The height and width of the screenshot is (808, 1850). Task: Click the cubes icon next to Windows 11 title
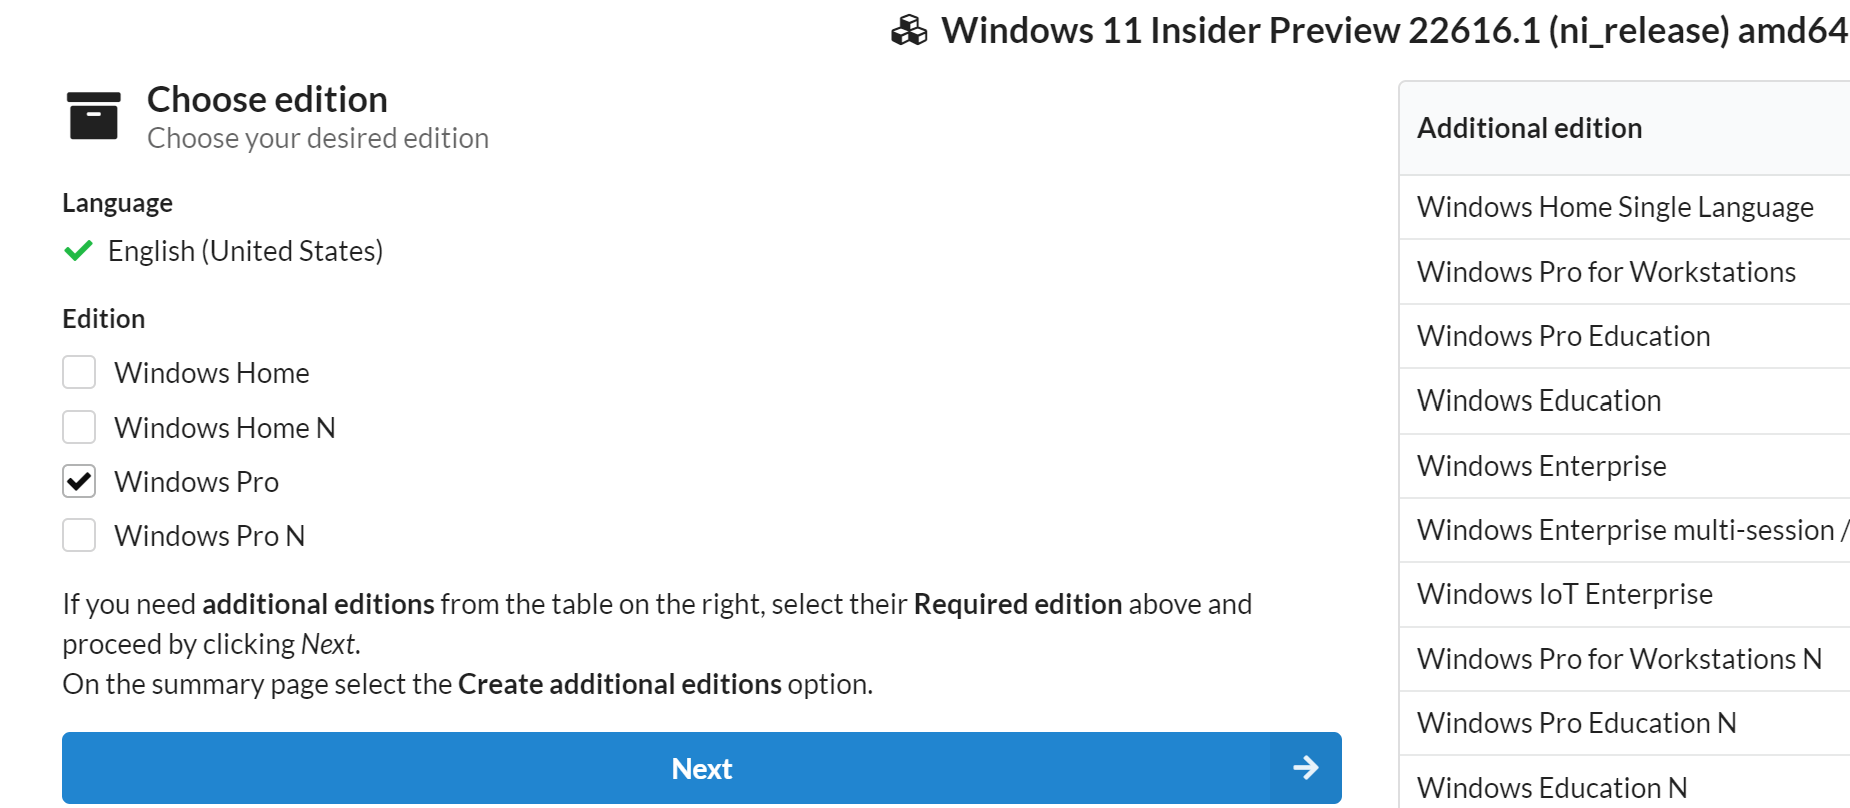click(x=909, y=31)
